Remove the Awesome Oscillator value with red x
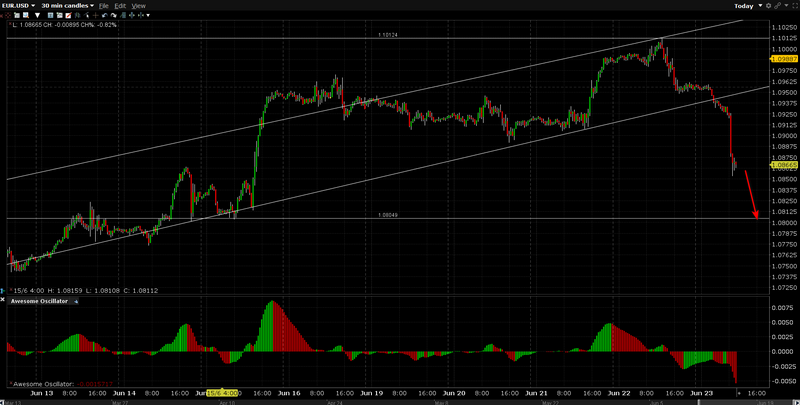This screenshot has width=800, height=405. pyautogui.click(x=11, y=383)
